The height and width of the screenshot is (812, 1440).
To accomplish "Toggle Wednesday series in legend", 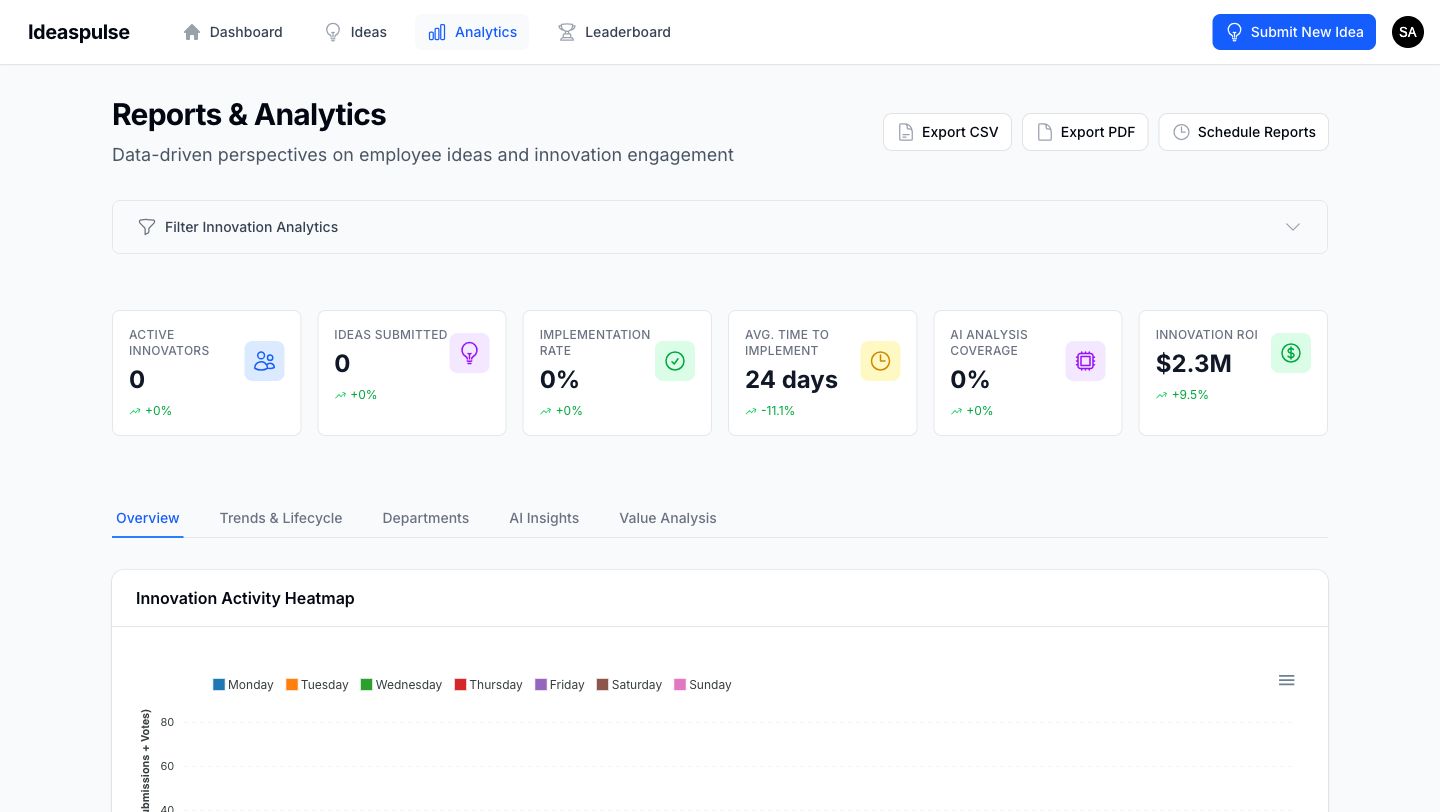I will (401, 685).
